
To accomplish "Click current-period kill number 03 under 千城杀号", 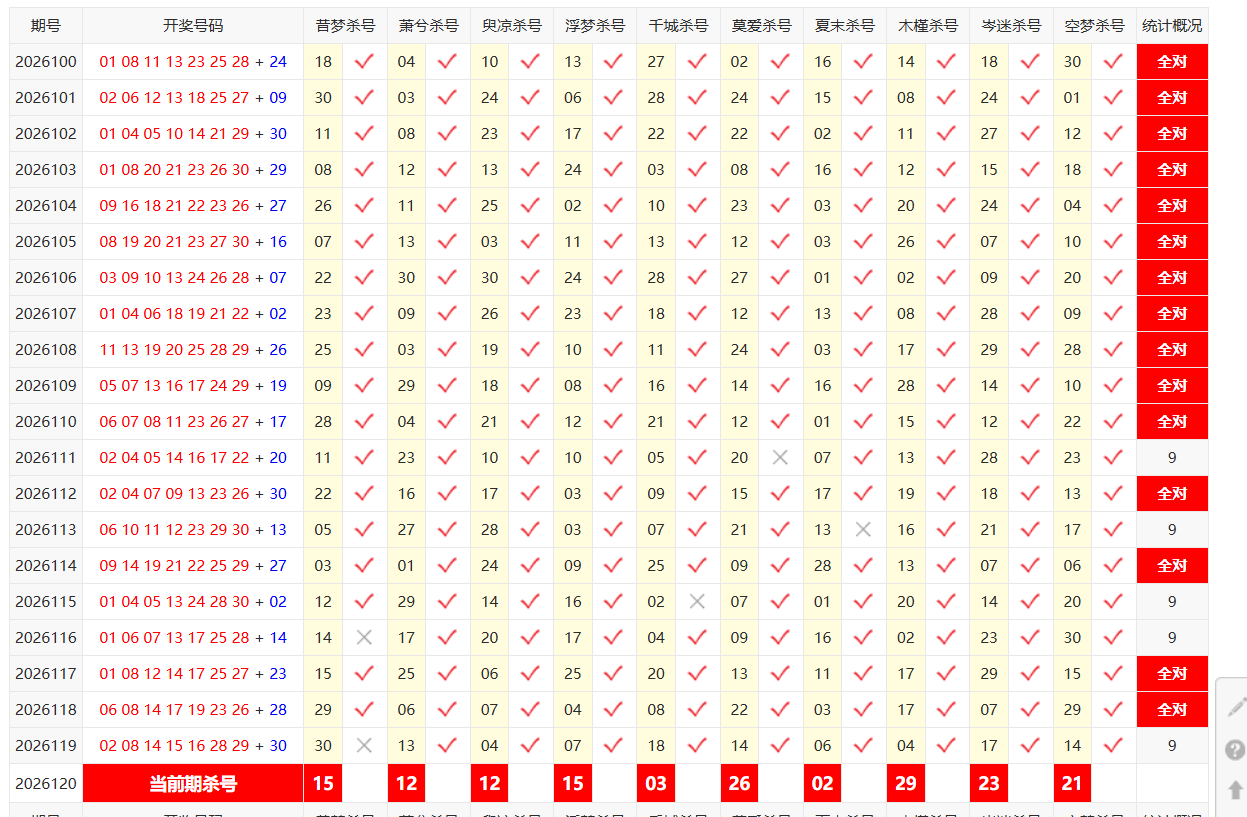I will [656, 783].
